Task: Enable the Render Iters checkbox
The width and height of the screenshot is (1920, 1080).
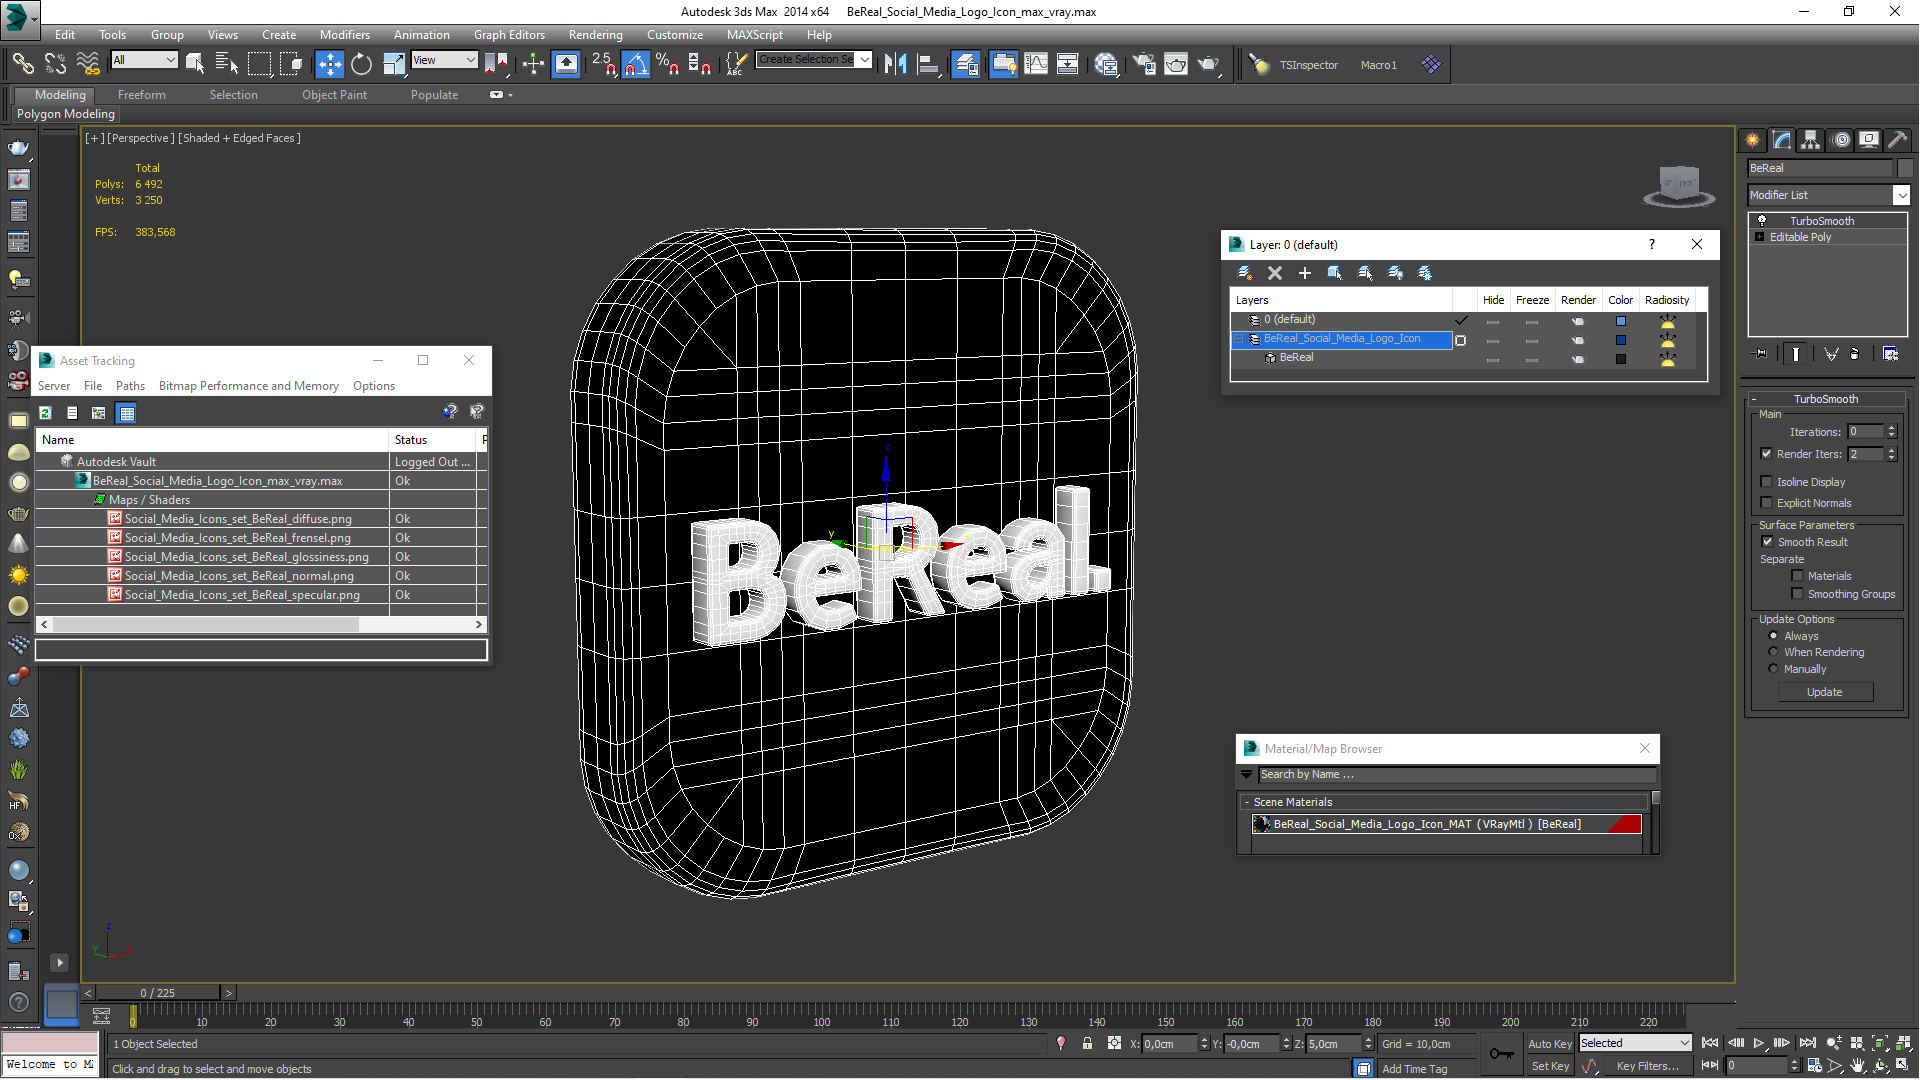Action: pyautogui.click(x=1766, y=454)
